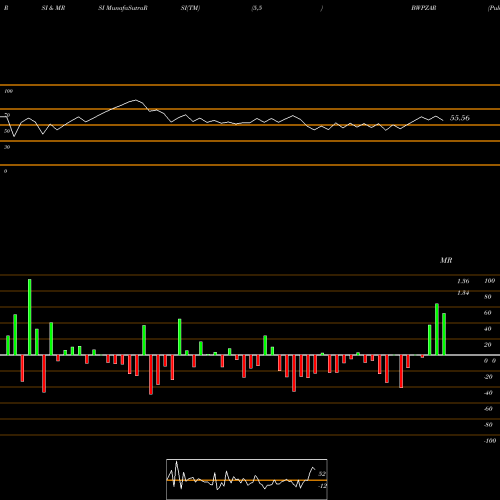Click the -80 label on the MR axis
500x500 pixels.
pos(488,425)
